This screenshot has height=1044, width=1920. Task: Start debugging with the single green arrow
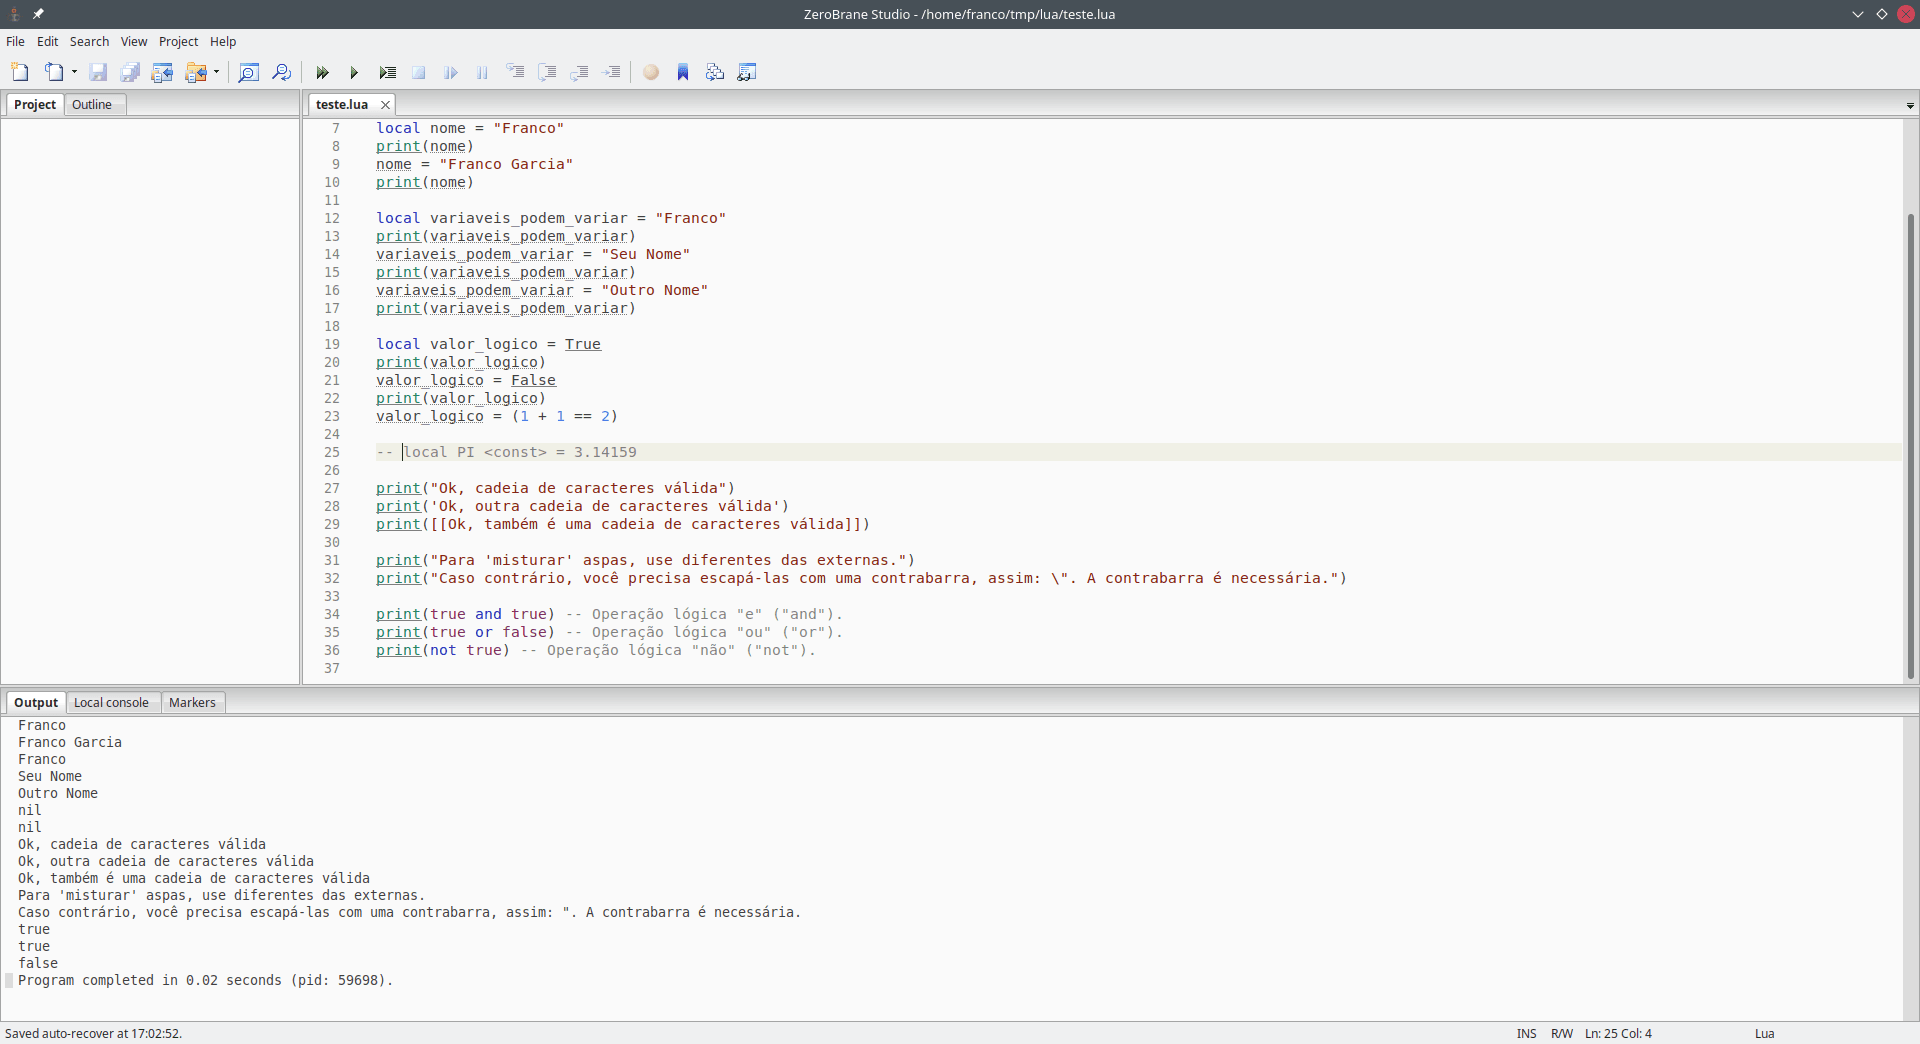coord(354,72)
